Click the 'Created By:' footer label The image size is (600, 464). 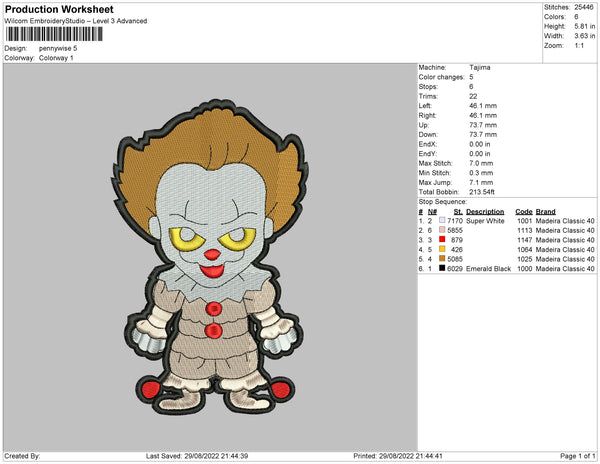coord(22,456)
